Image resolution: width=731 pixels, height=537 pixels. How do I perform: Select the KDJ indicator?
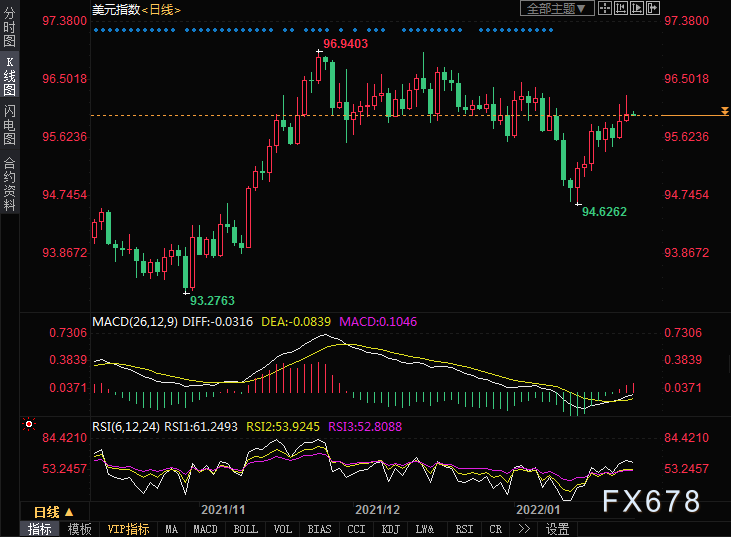[x=391, y=529]
